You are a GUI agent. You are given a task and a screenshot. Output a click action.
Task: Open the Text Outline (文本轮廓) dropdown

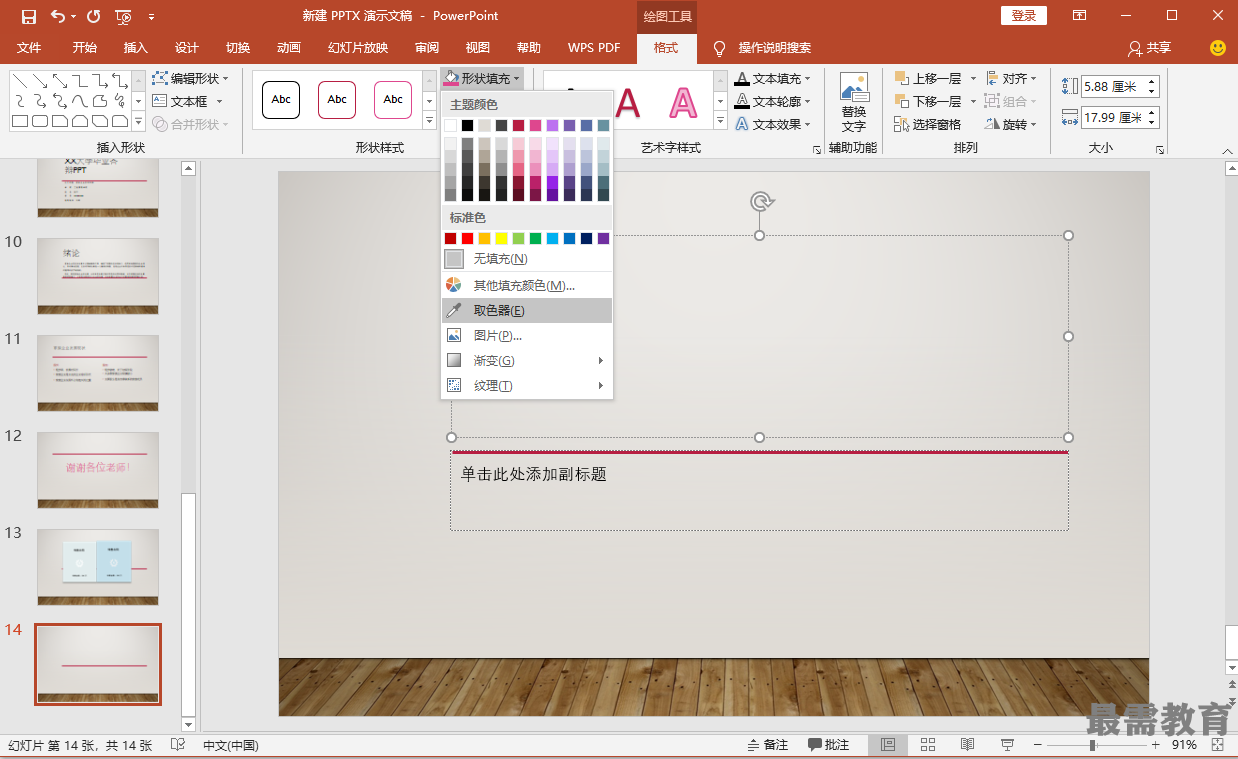773,101
